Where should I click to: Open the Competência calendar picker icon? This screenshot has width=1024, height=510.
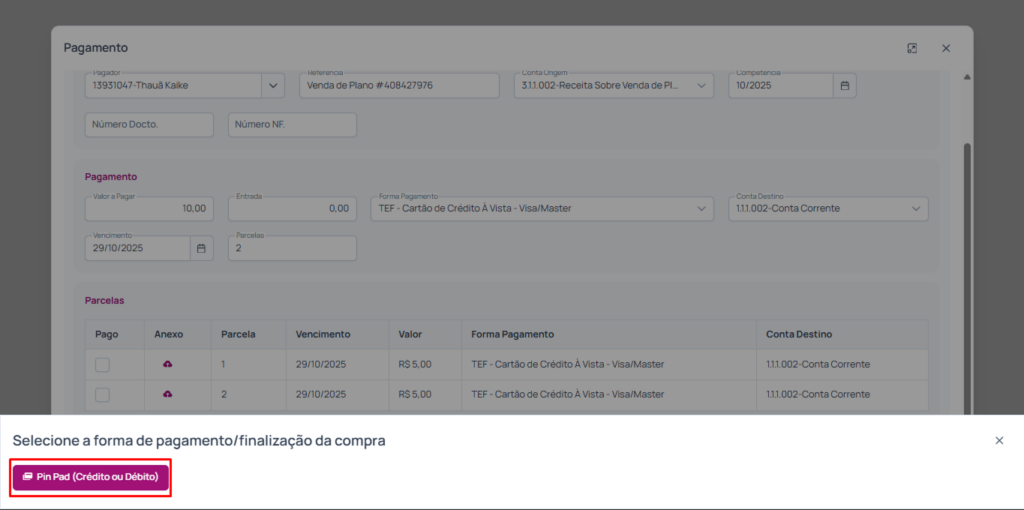click(x=844, y=86)
